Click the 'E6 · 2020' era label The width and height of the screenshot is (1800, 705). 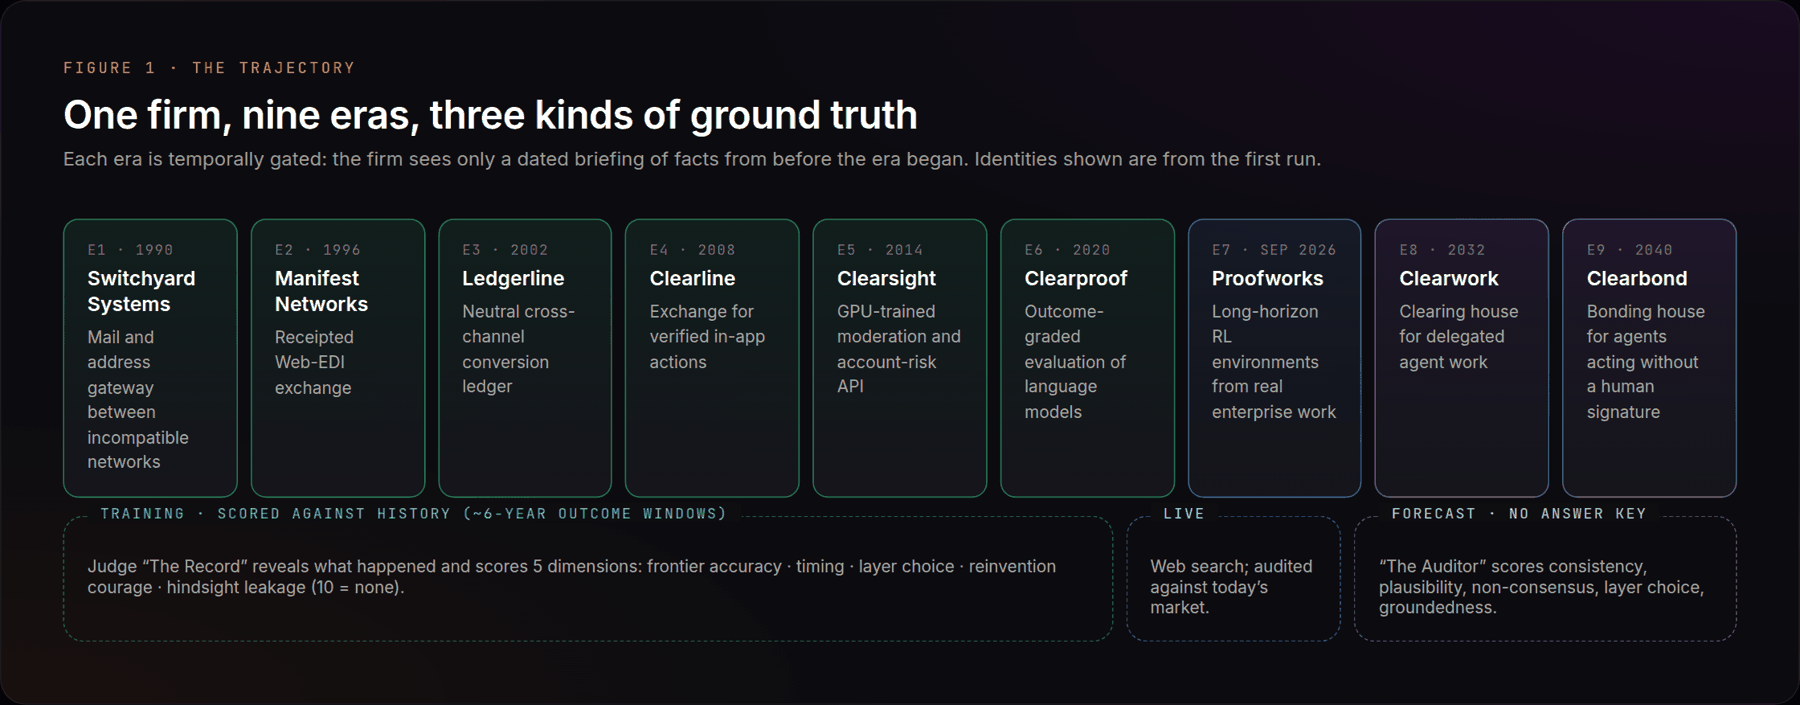tap(1067, 250)
